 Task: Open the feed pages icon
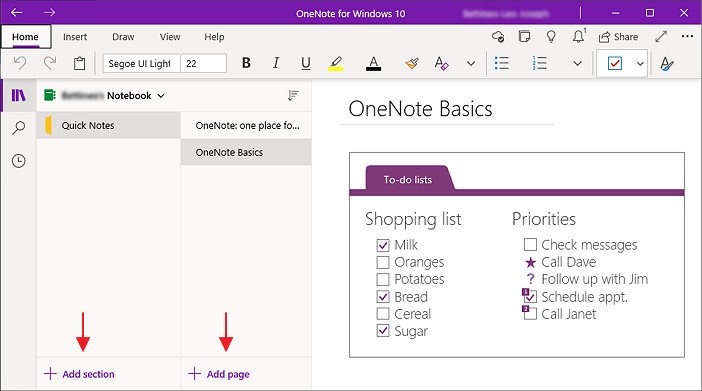[x=524, y=36]
